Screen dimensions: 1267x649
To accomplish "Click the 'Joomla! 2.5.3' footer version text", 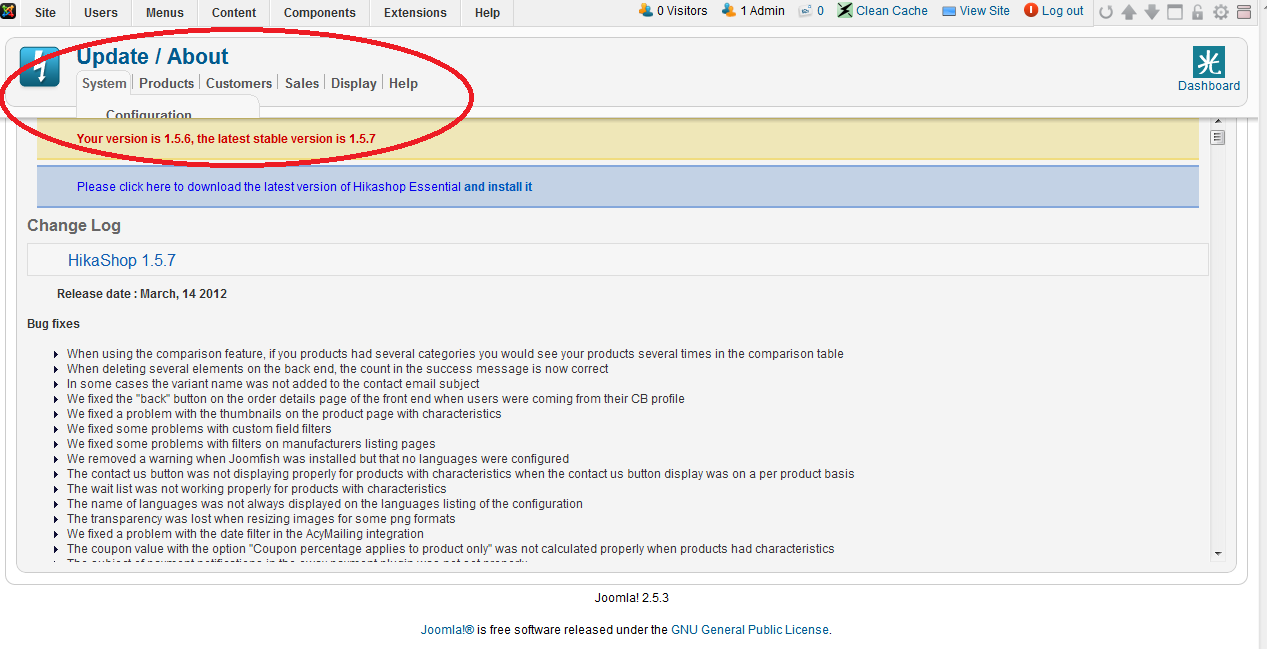I will [x=632, y=598].
